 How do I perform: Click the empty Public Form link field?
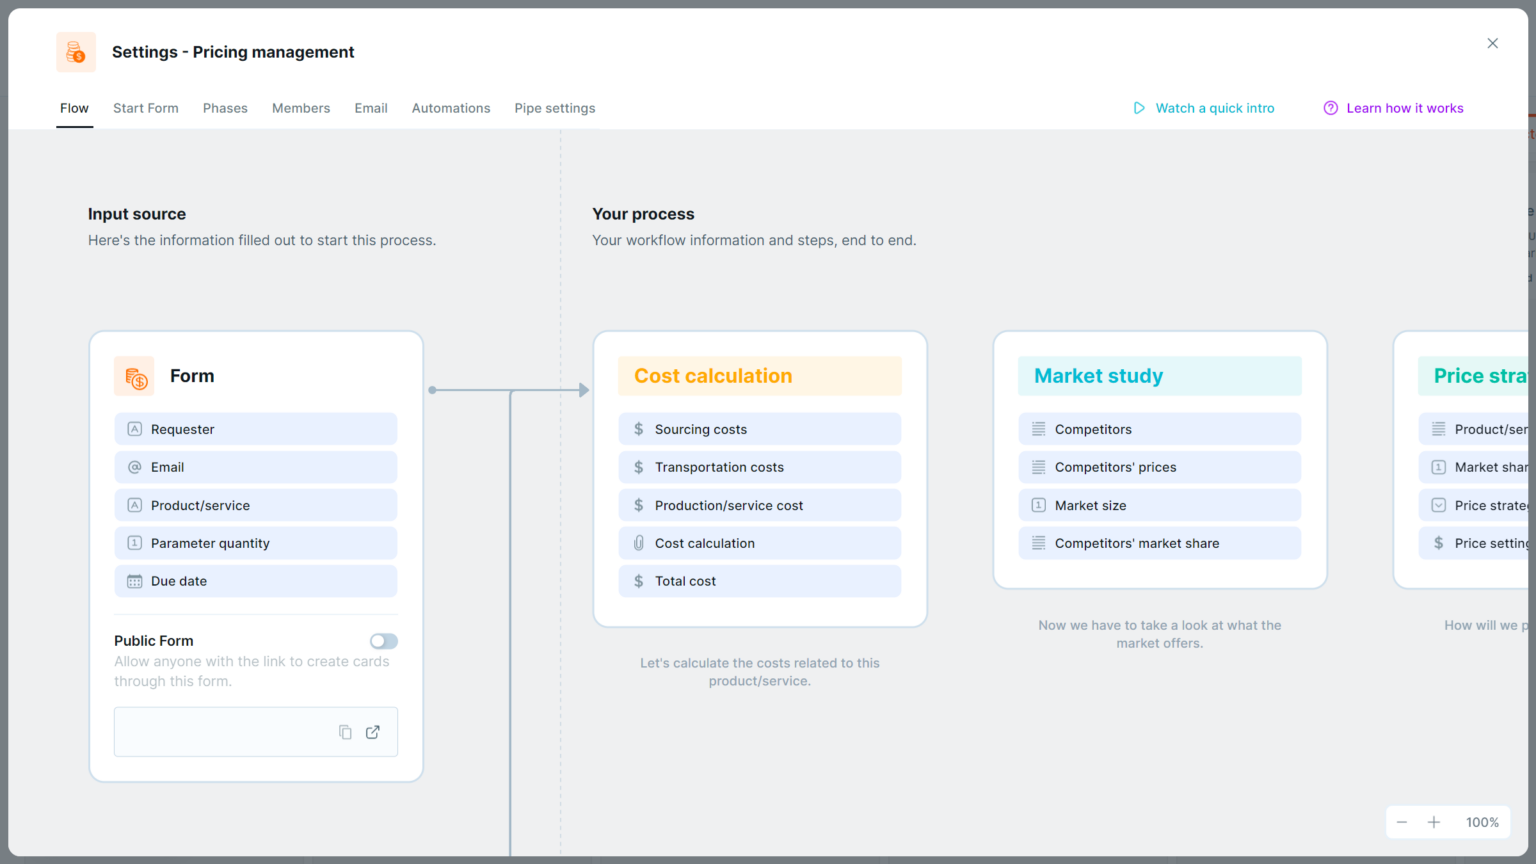230,732
